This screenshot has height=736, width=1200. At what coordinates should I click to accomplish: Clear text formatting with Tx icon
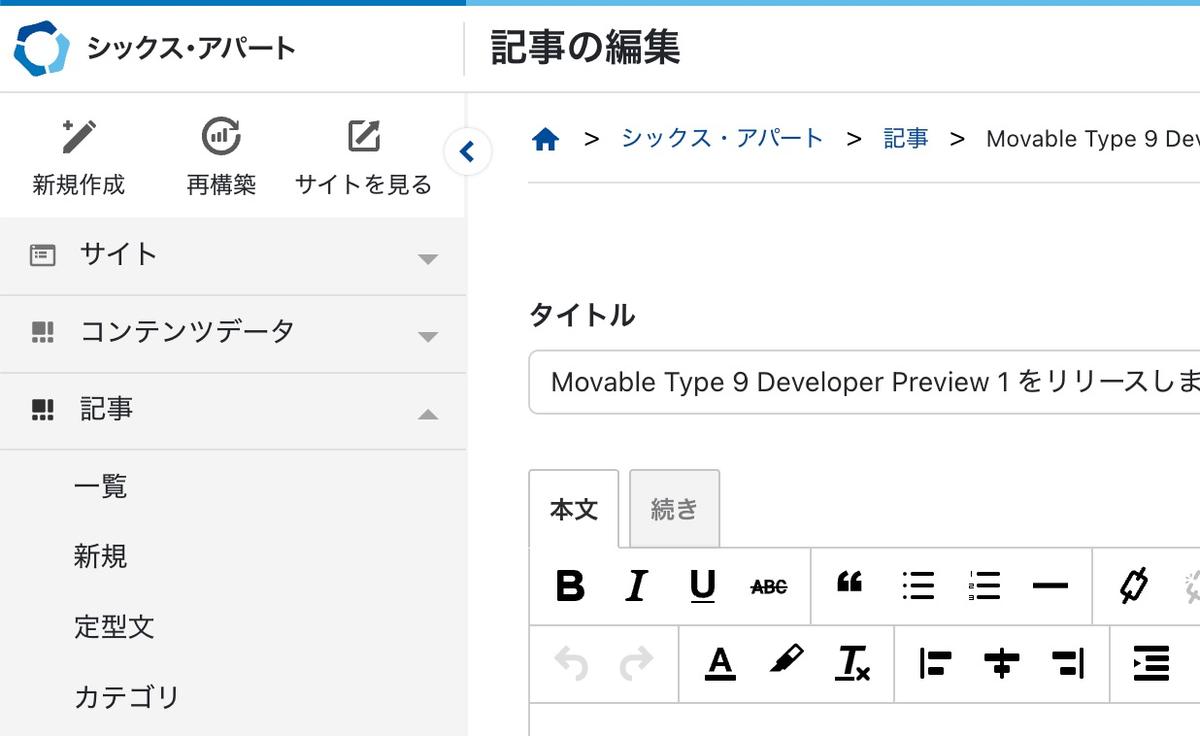click(x=853, y=663)
